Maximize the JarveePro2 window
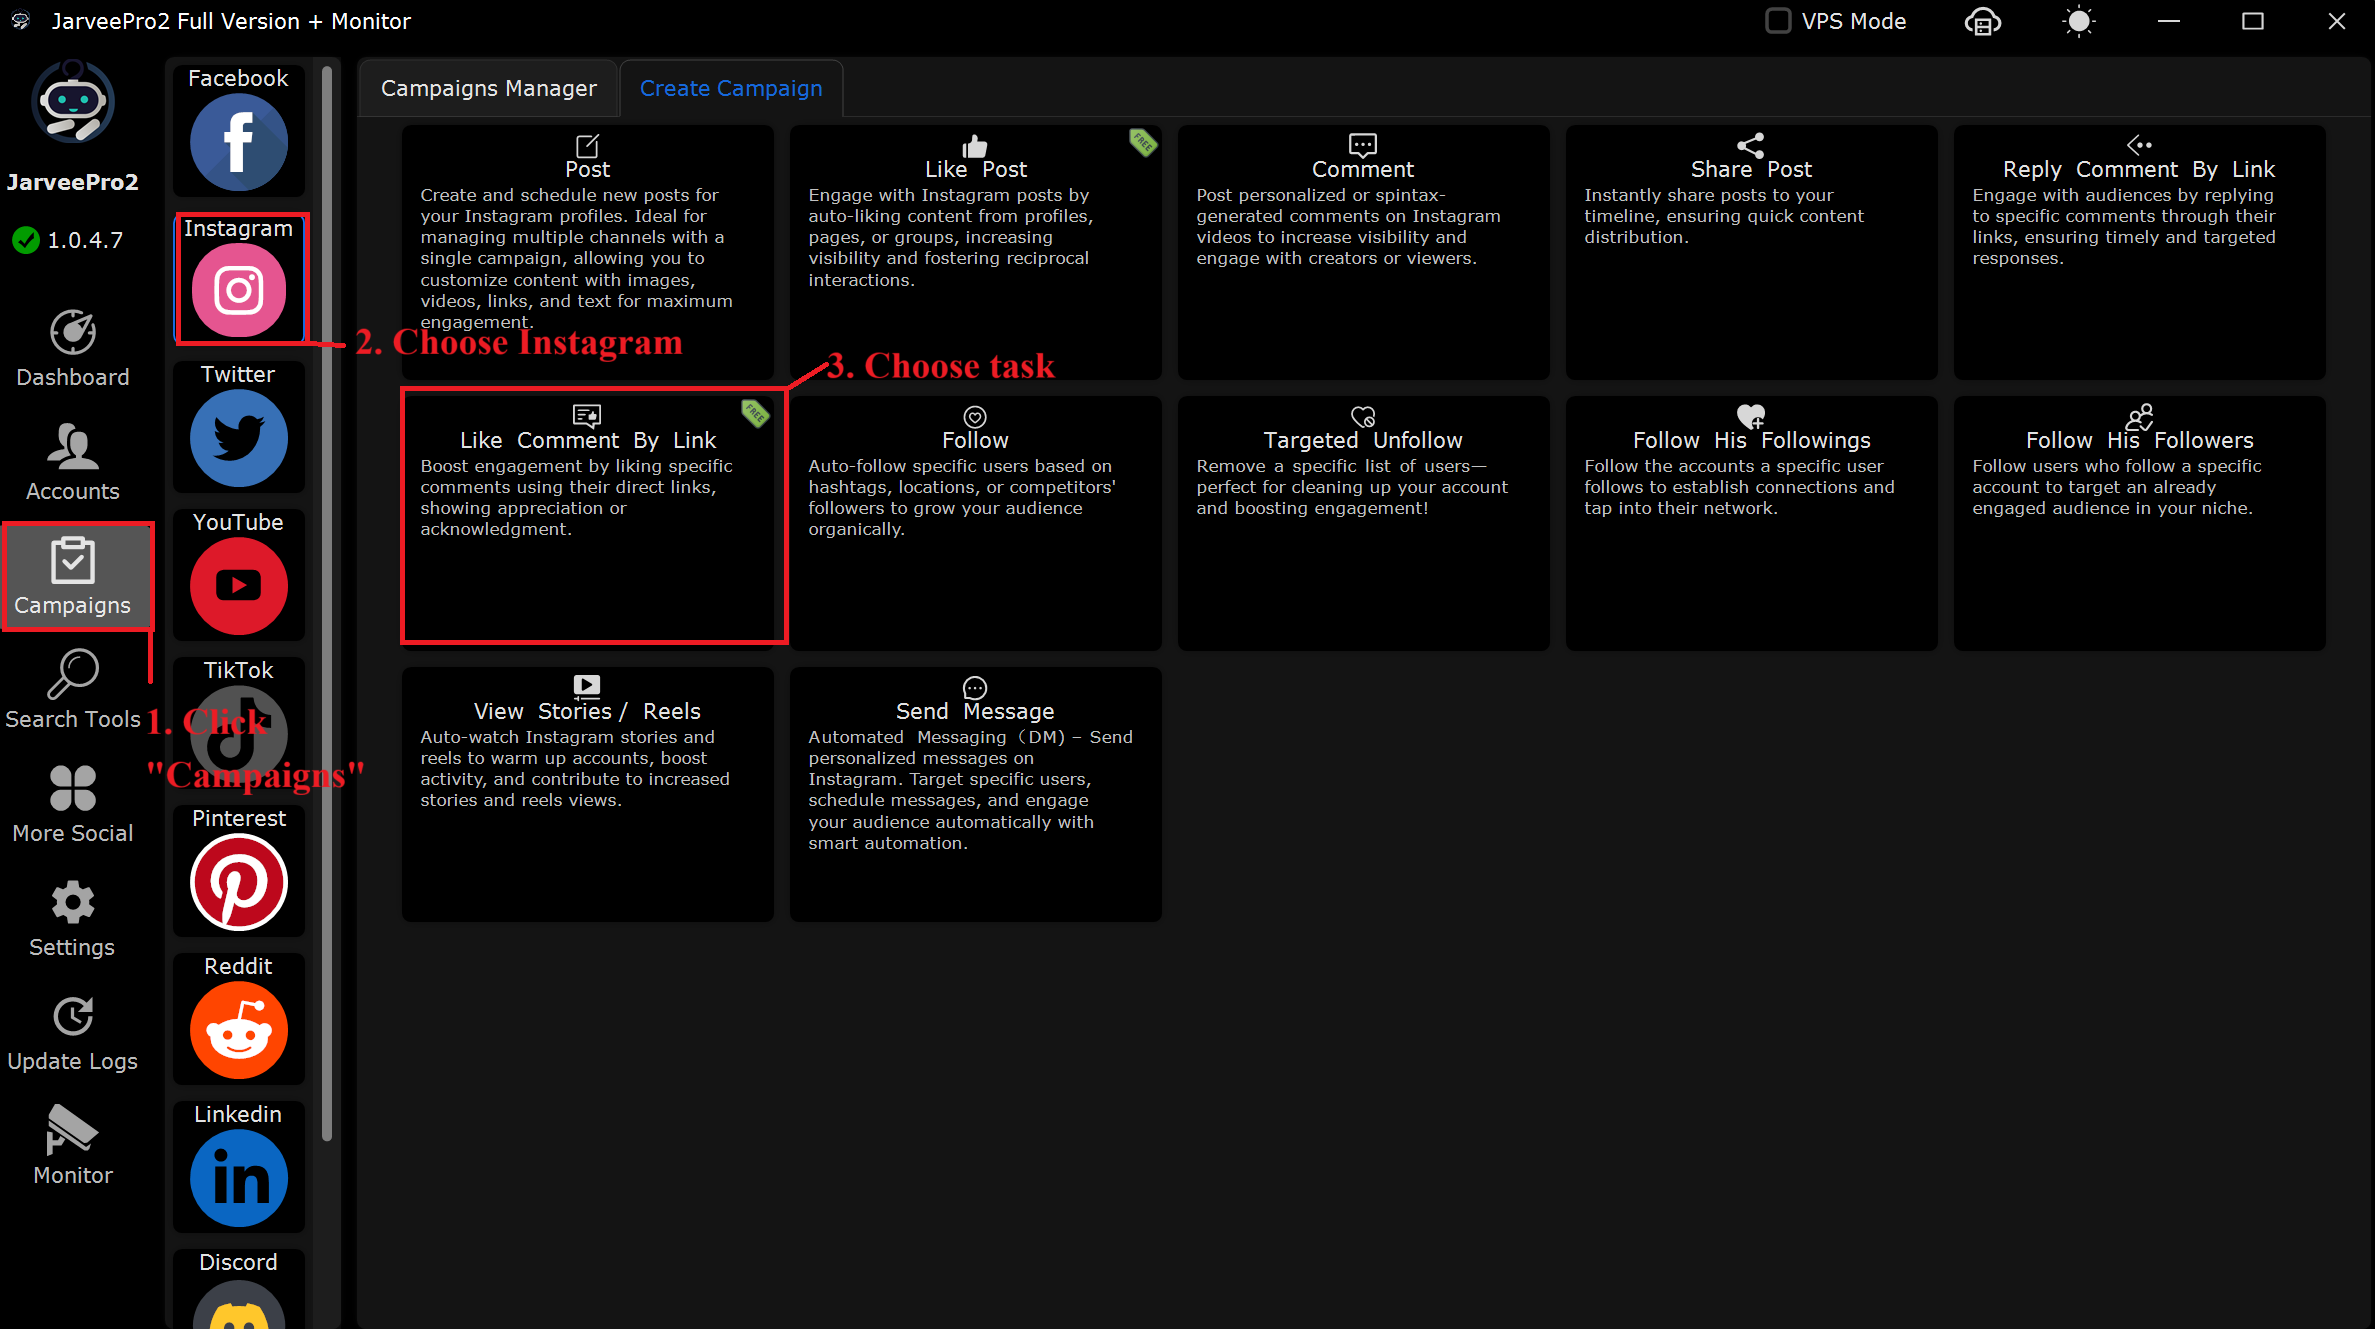The height and width of the screenshot is (1329, 2375). click(2253, 21)
